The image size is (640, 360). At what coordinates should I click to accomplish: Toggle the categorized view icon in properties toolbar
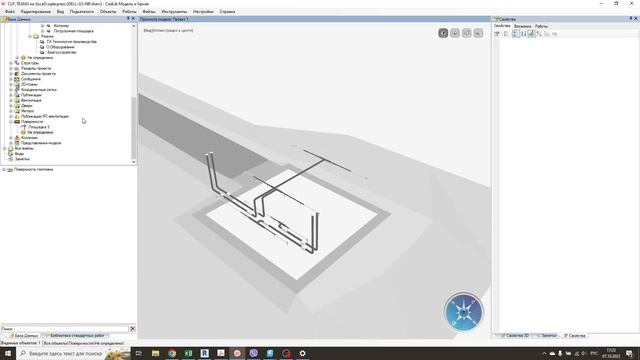point(516,34)
